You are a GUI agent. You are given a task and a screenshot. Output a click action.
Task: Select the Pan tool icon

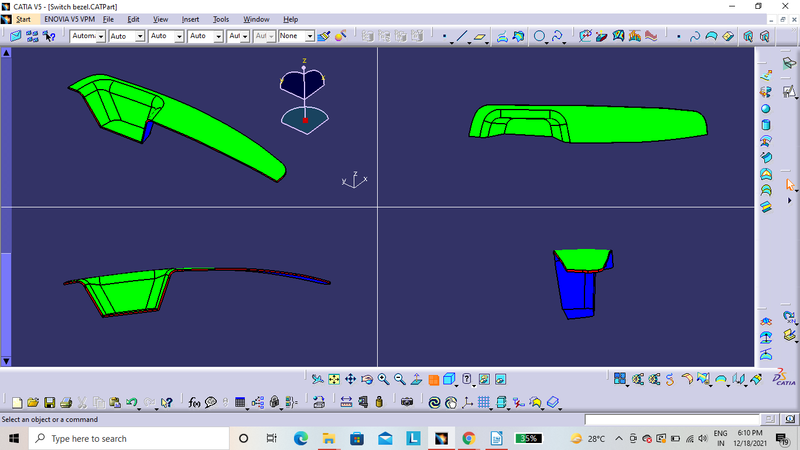point(350,379)
